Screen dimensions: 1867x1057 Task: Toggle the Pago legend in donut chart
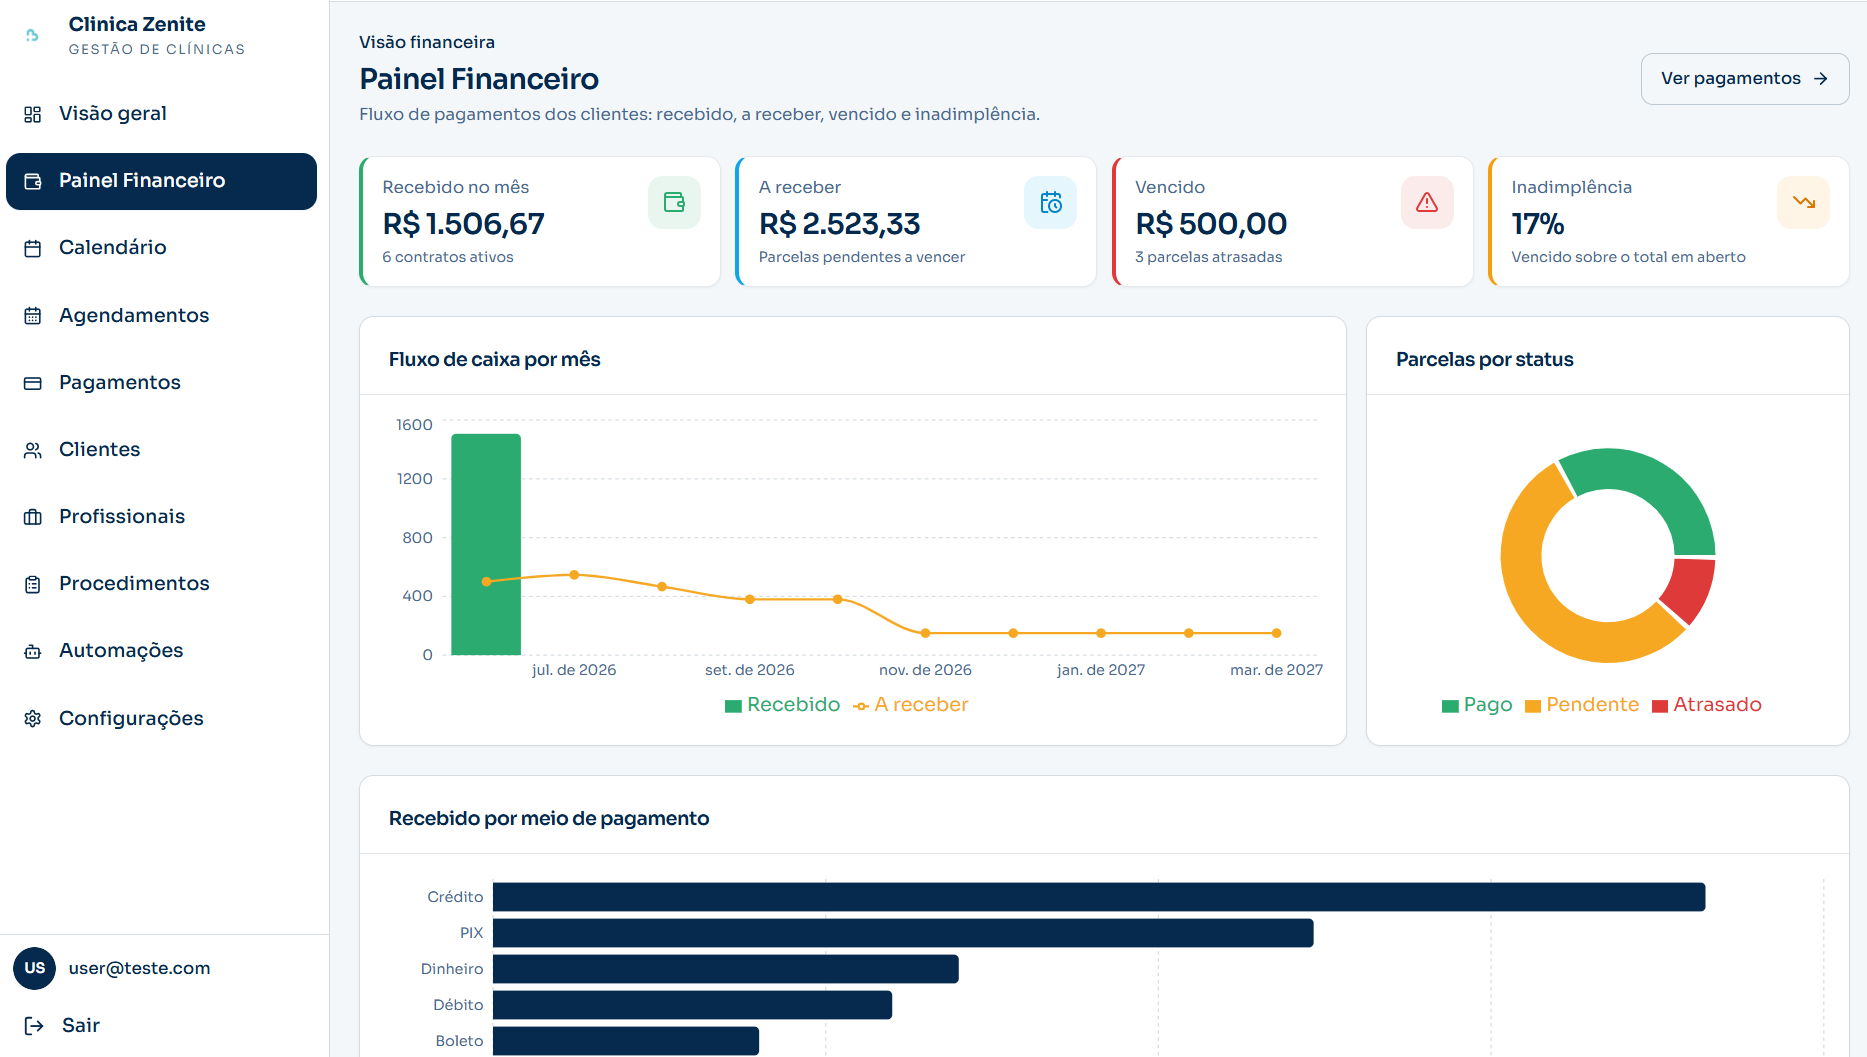pos(1477,705)
